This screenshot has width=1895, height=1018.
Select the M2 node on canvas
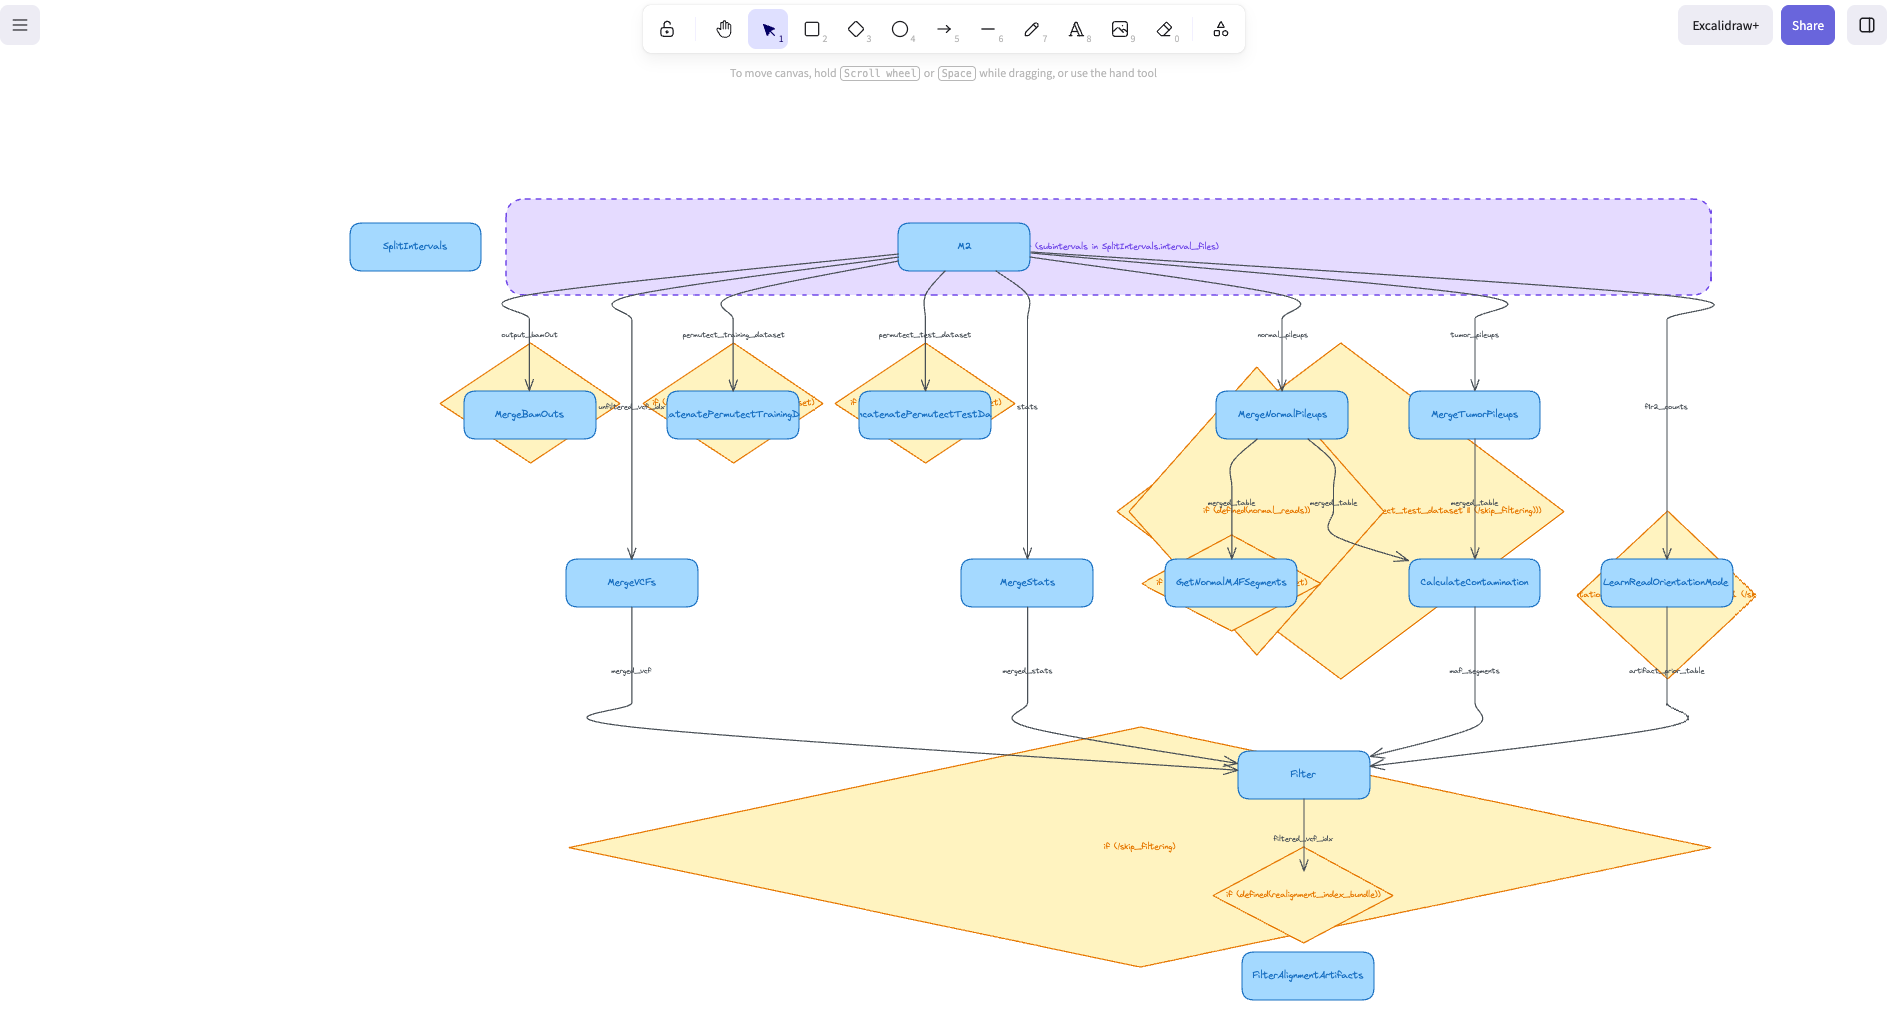(x=963, y=245)
